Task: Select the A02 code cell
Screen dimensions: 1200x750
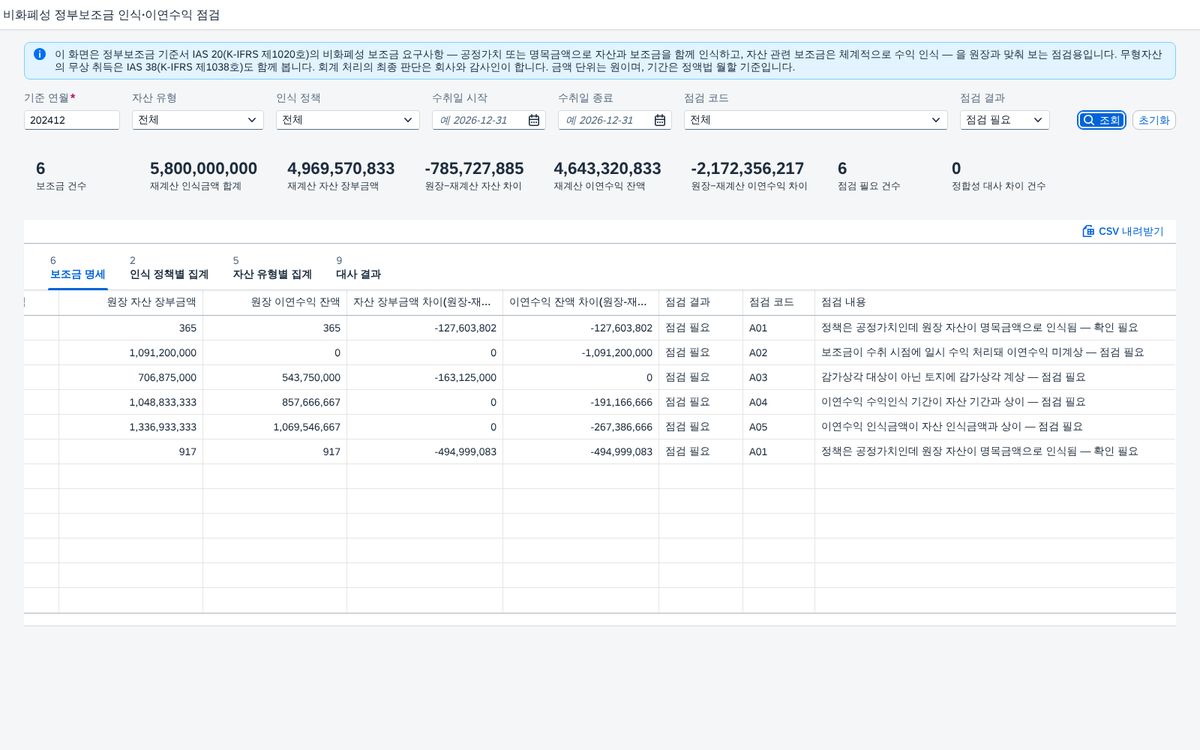Action: tap(779, 353)
